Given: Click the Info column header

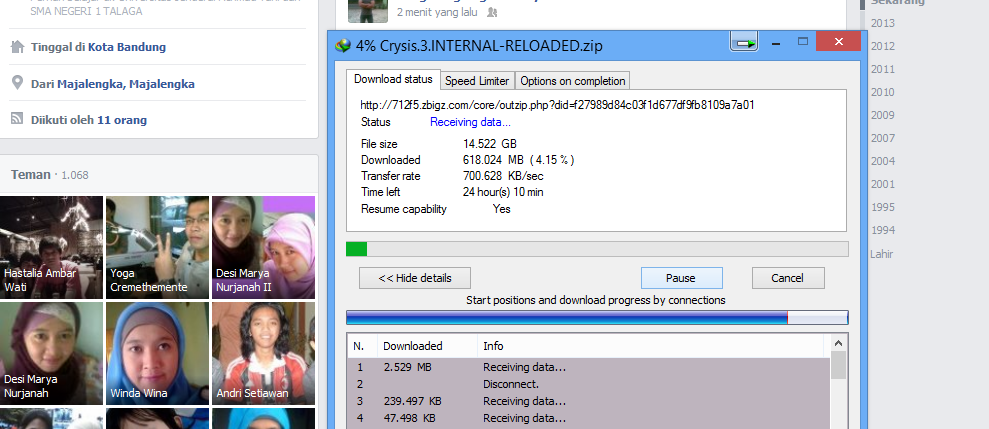Looking at the screenshot, I should (650, 346).
